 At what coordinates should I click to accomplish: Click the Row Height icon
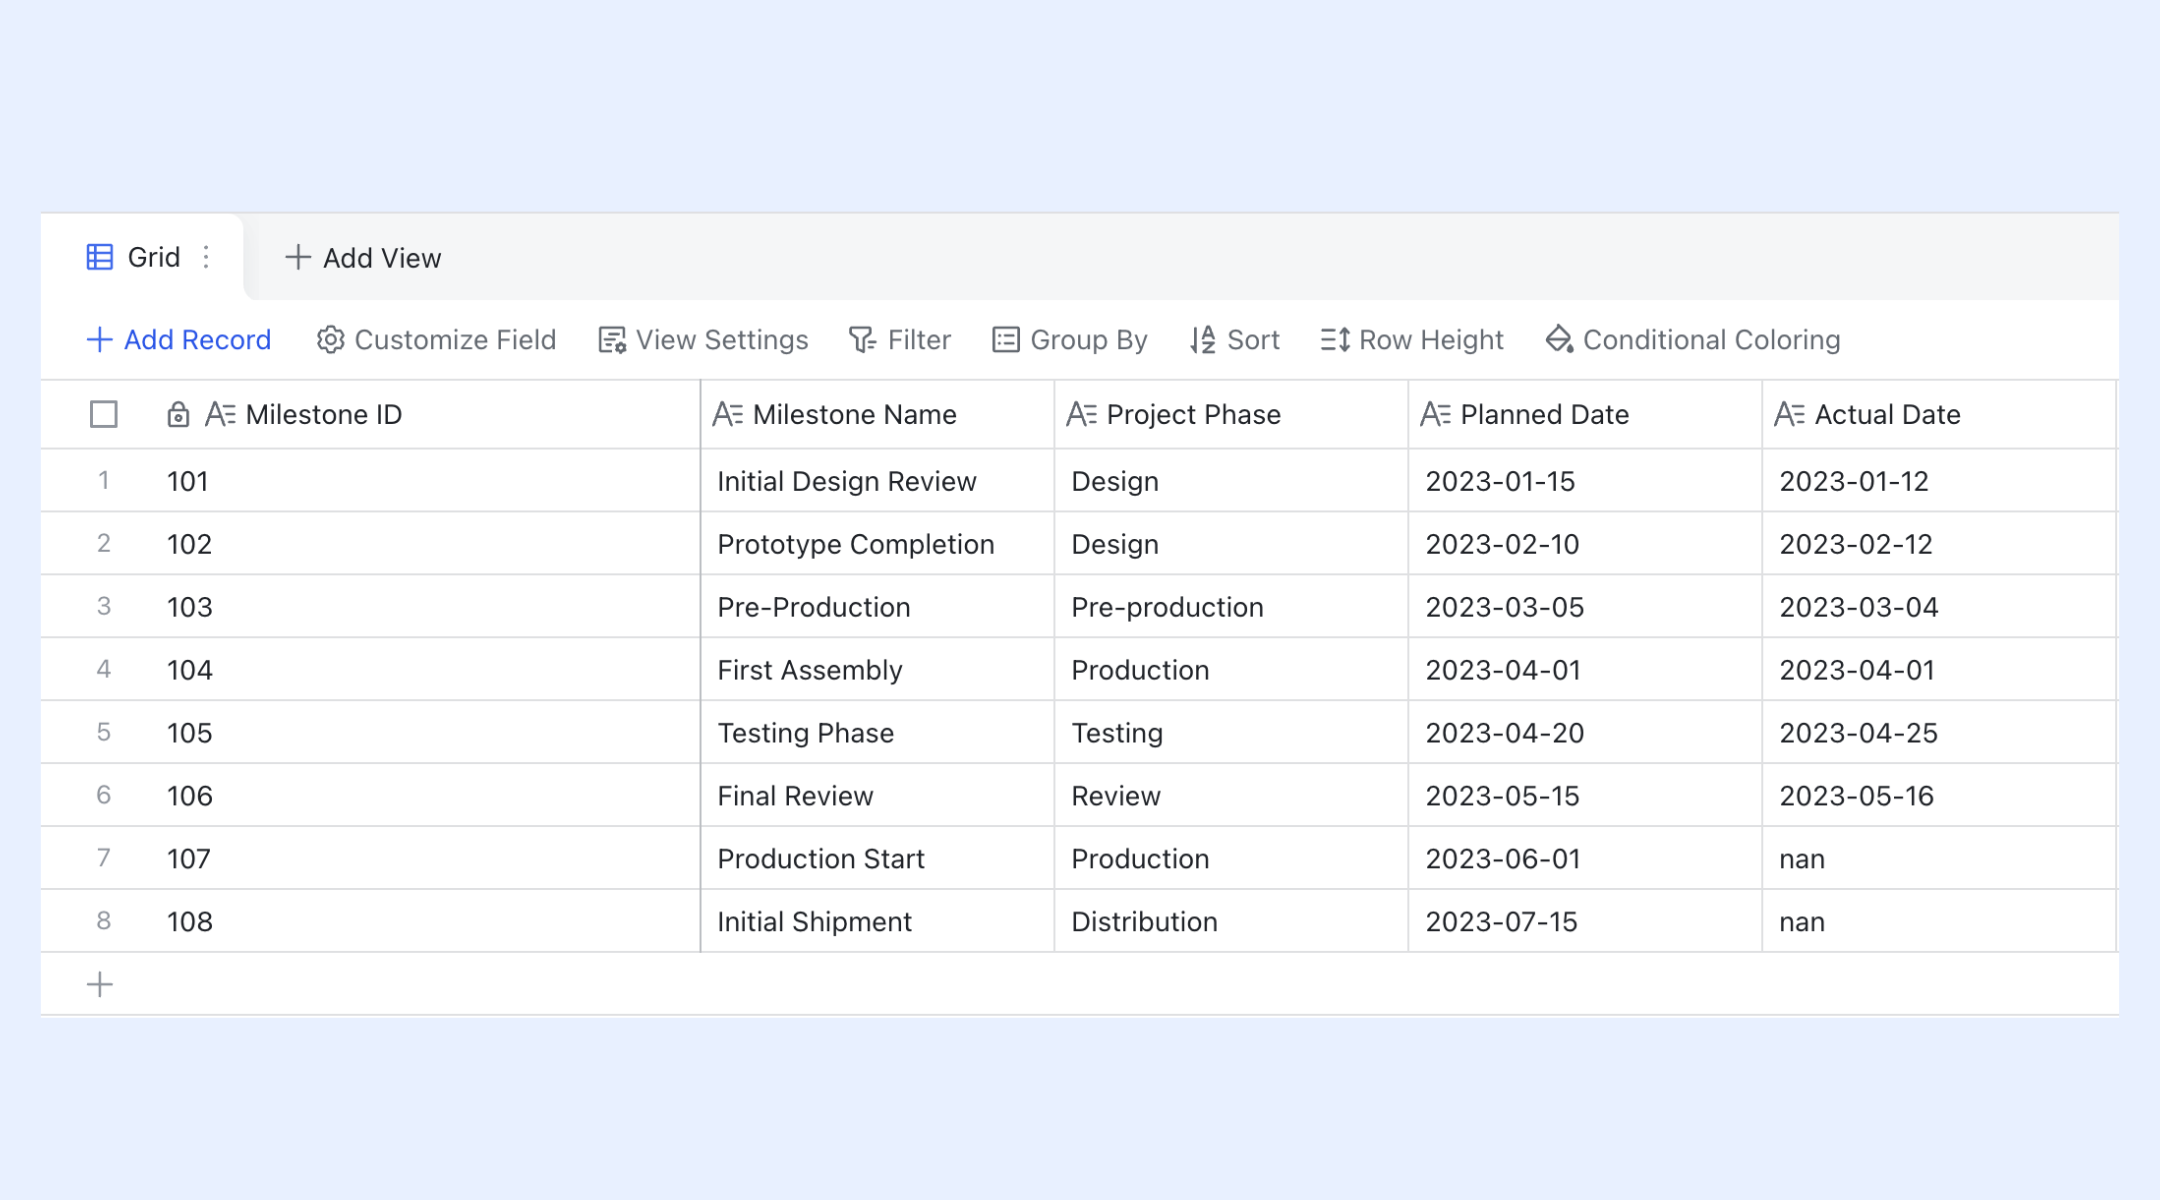(x=1335, y=340)
